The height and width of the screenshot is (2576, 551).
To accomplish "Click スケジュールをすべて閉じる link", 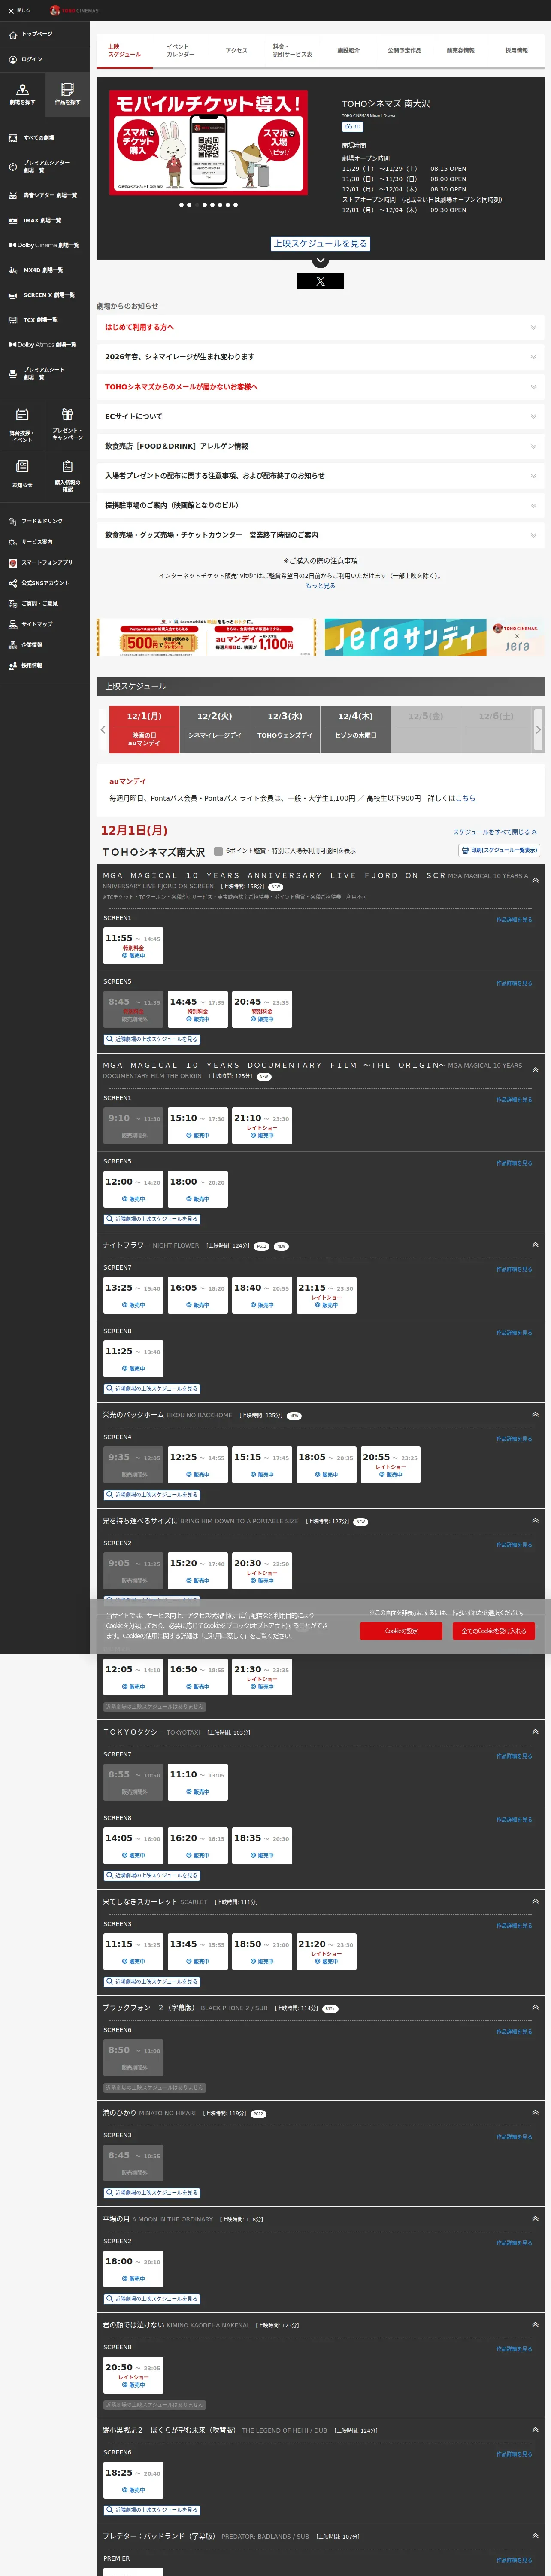I will coord(495,832).
